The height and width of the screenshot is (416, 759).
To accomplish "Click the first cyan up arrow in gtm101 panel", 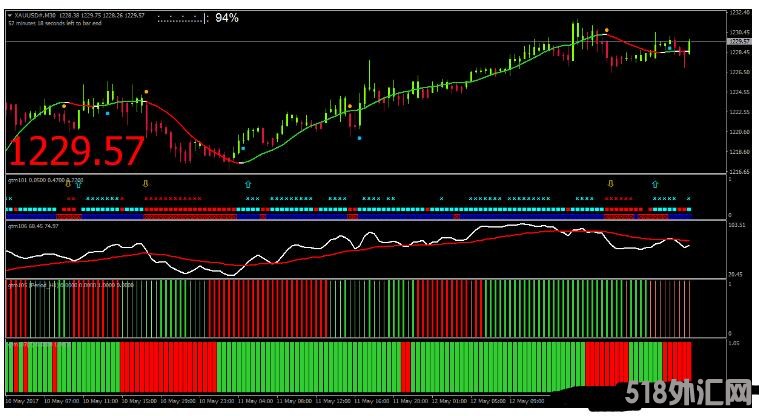I will (78, 184).
